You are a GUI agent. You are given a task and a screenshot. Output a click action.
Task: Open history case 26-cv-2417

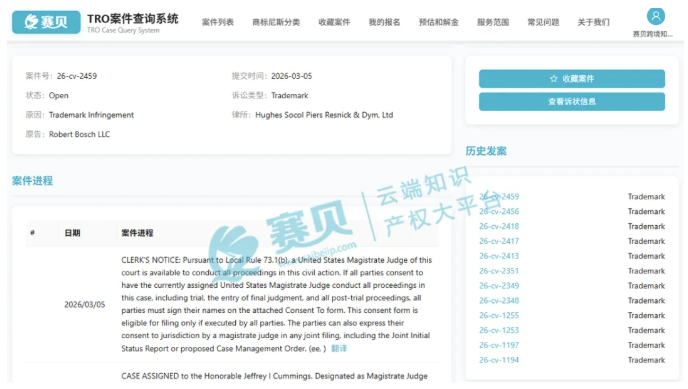click(499, 241)
